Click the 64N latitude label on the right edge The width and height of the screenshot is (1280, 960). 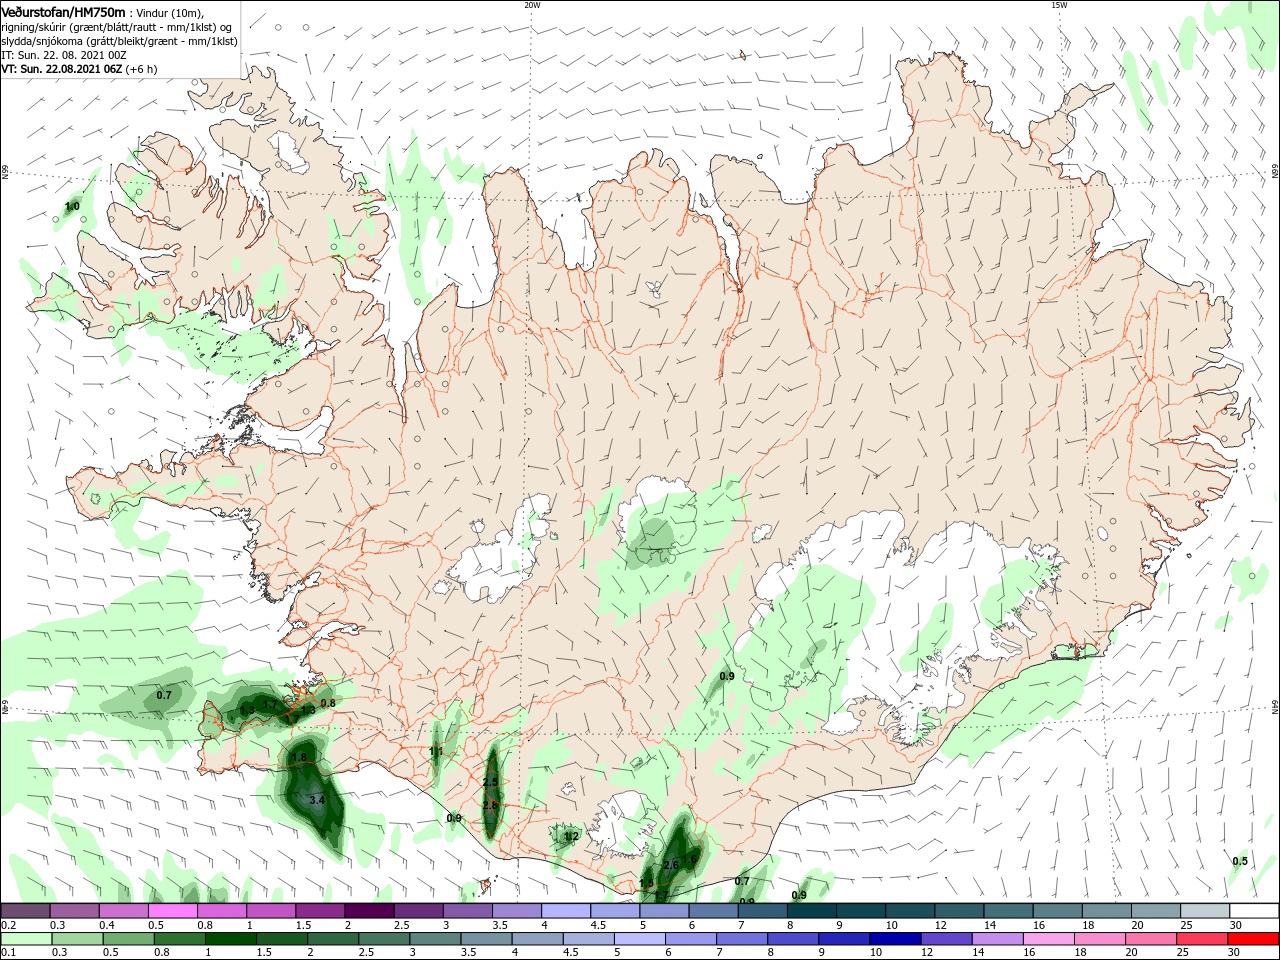coord(1275,706)
